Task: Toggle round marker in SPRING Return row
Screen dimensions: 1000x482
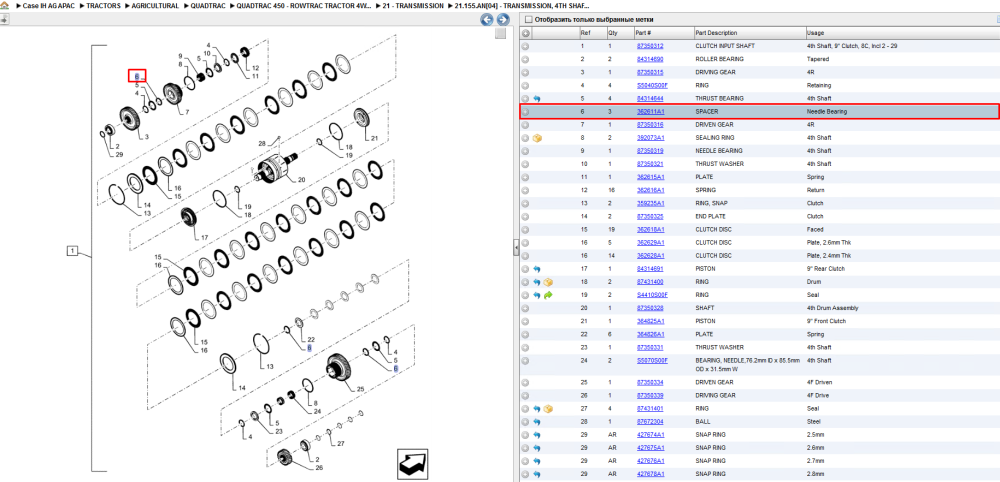Action: [x=526, y=191]
